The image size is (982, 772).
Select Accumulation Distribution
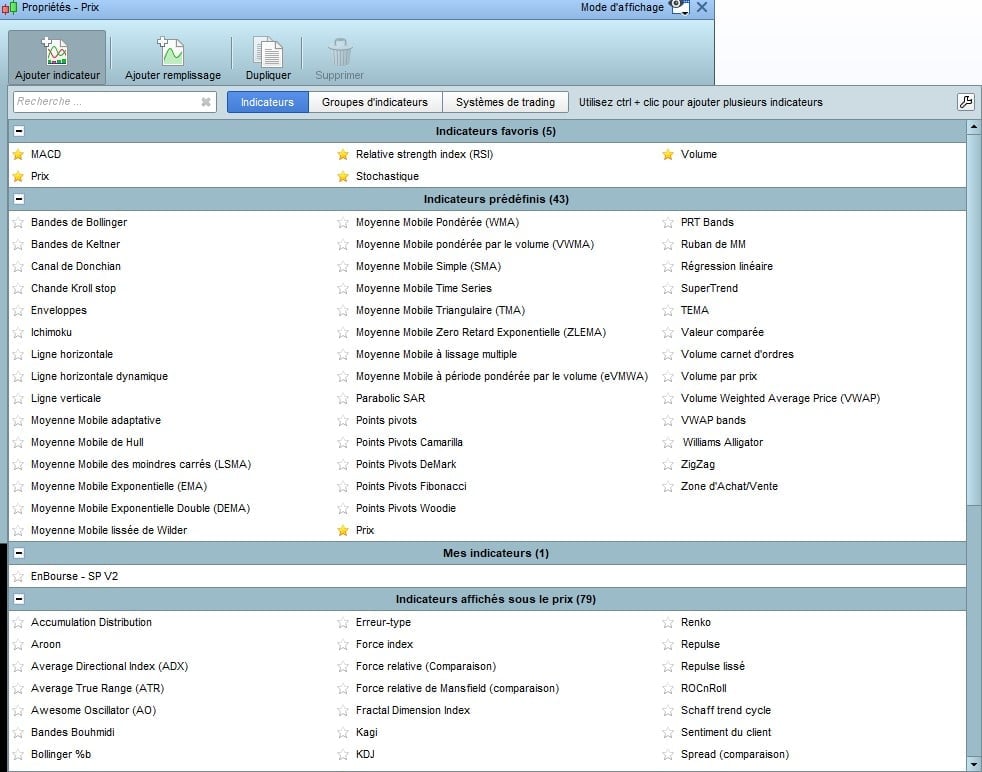(91, 622)
